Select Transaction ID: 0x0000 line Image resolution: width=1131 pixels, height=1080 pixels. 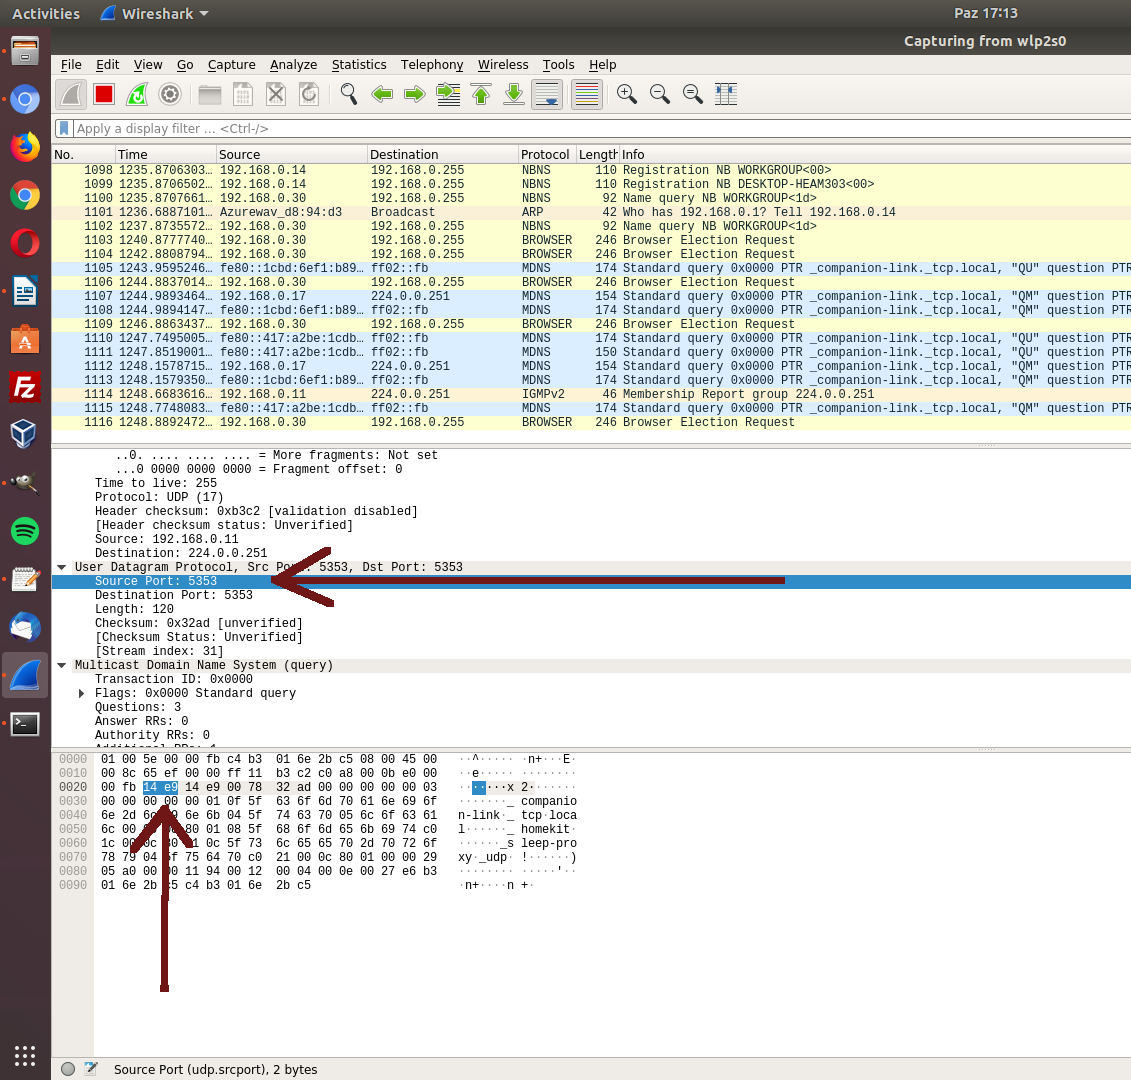pos(174,680)
